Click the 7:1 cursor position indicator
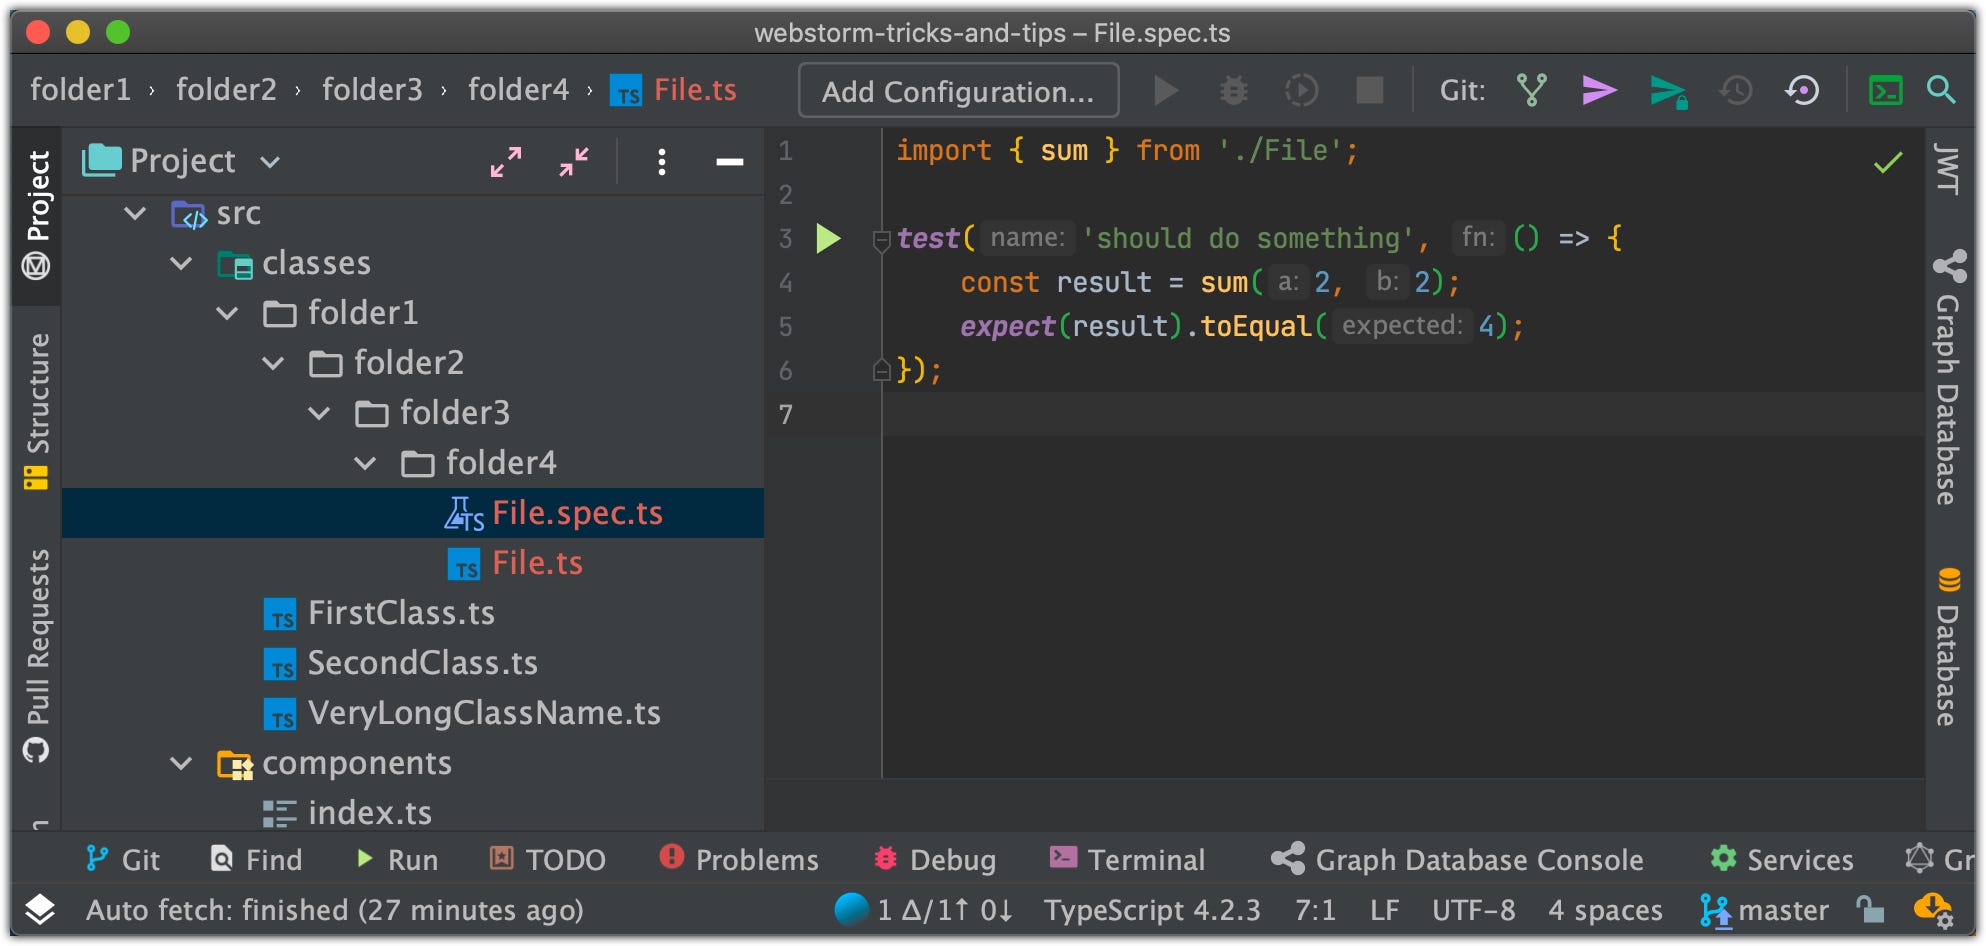 click(1315, 910)
